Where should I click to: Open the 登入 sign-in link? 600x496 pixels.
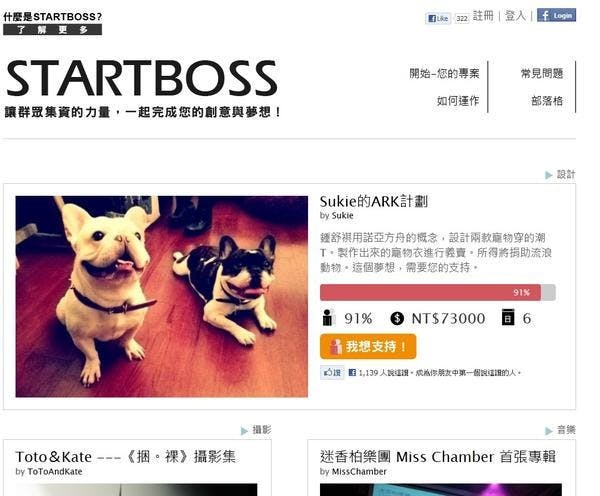pos(515,16)
